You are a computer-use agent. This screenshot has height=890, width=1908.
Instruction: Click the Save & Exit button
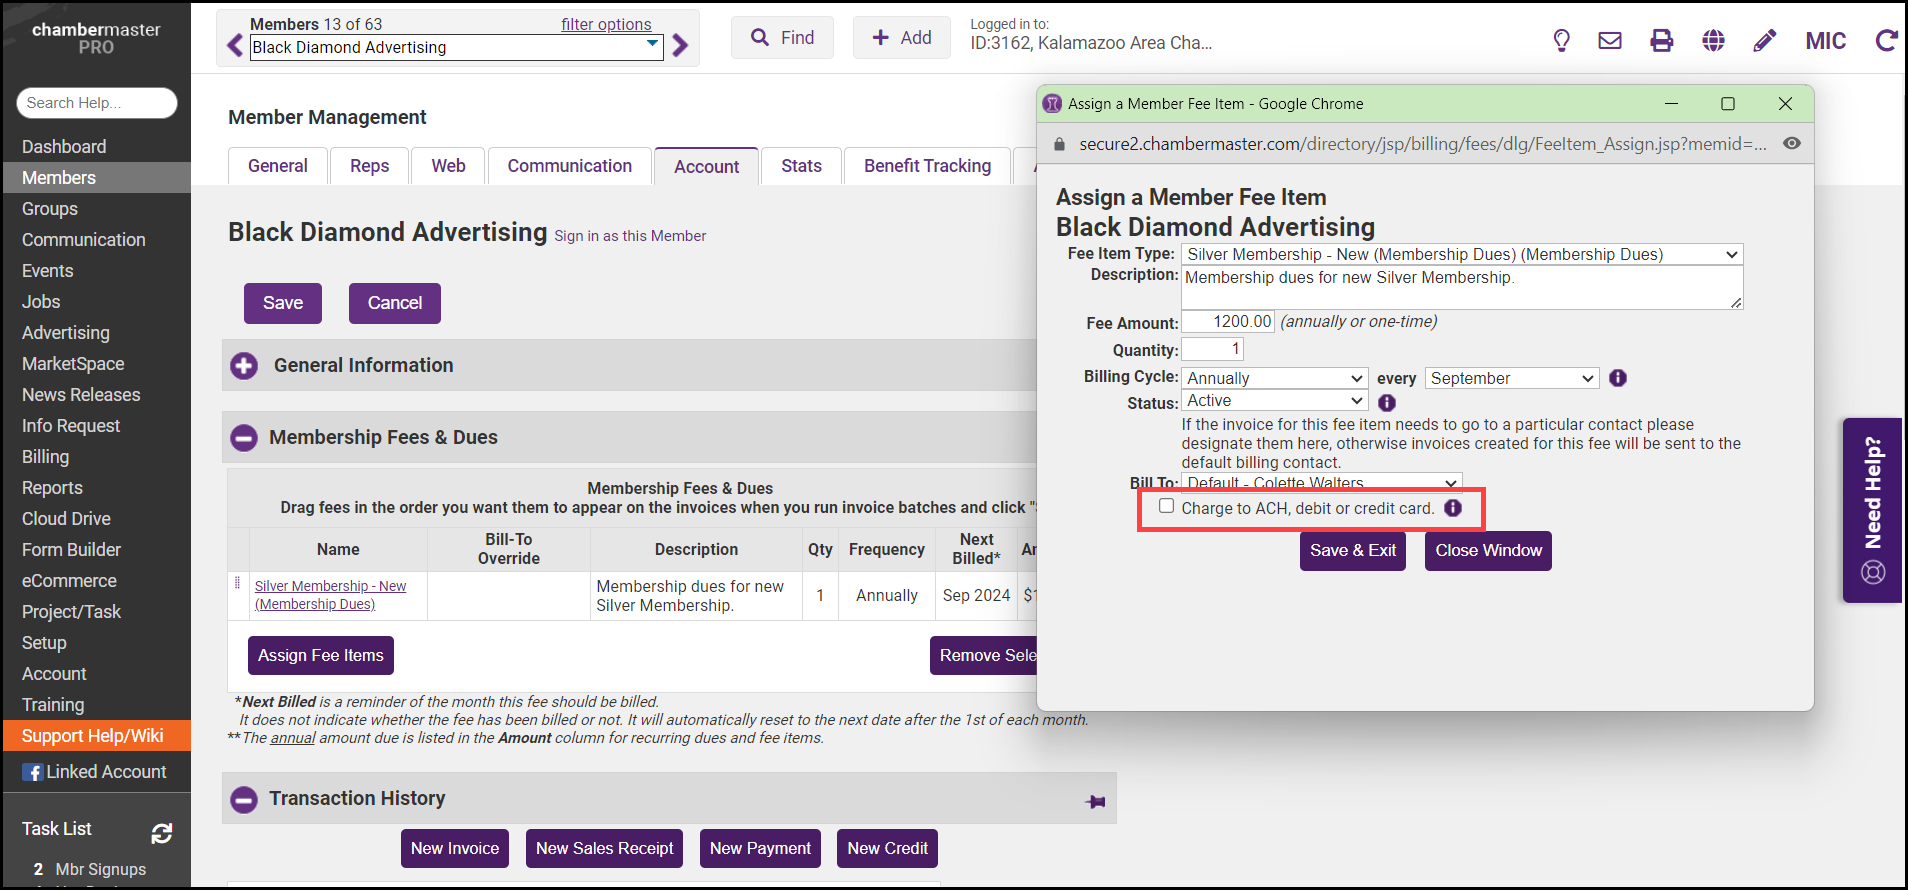pos(1352,551)
